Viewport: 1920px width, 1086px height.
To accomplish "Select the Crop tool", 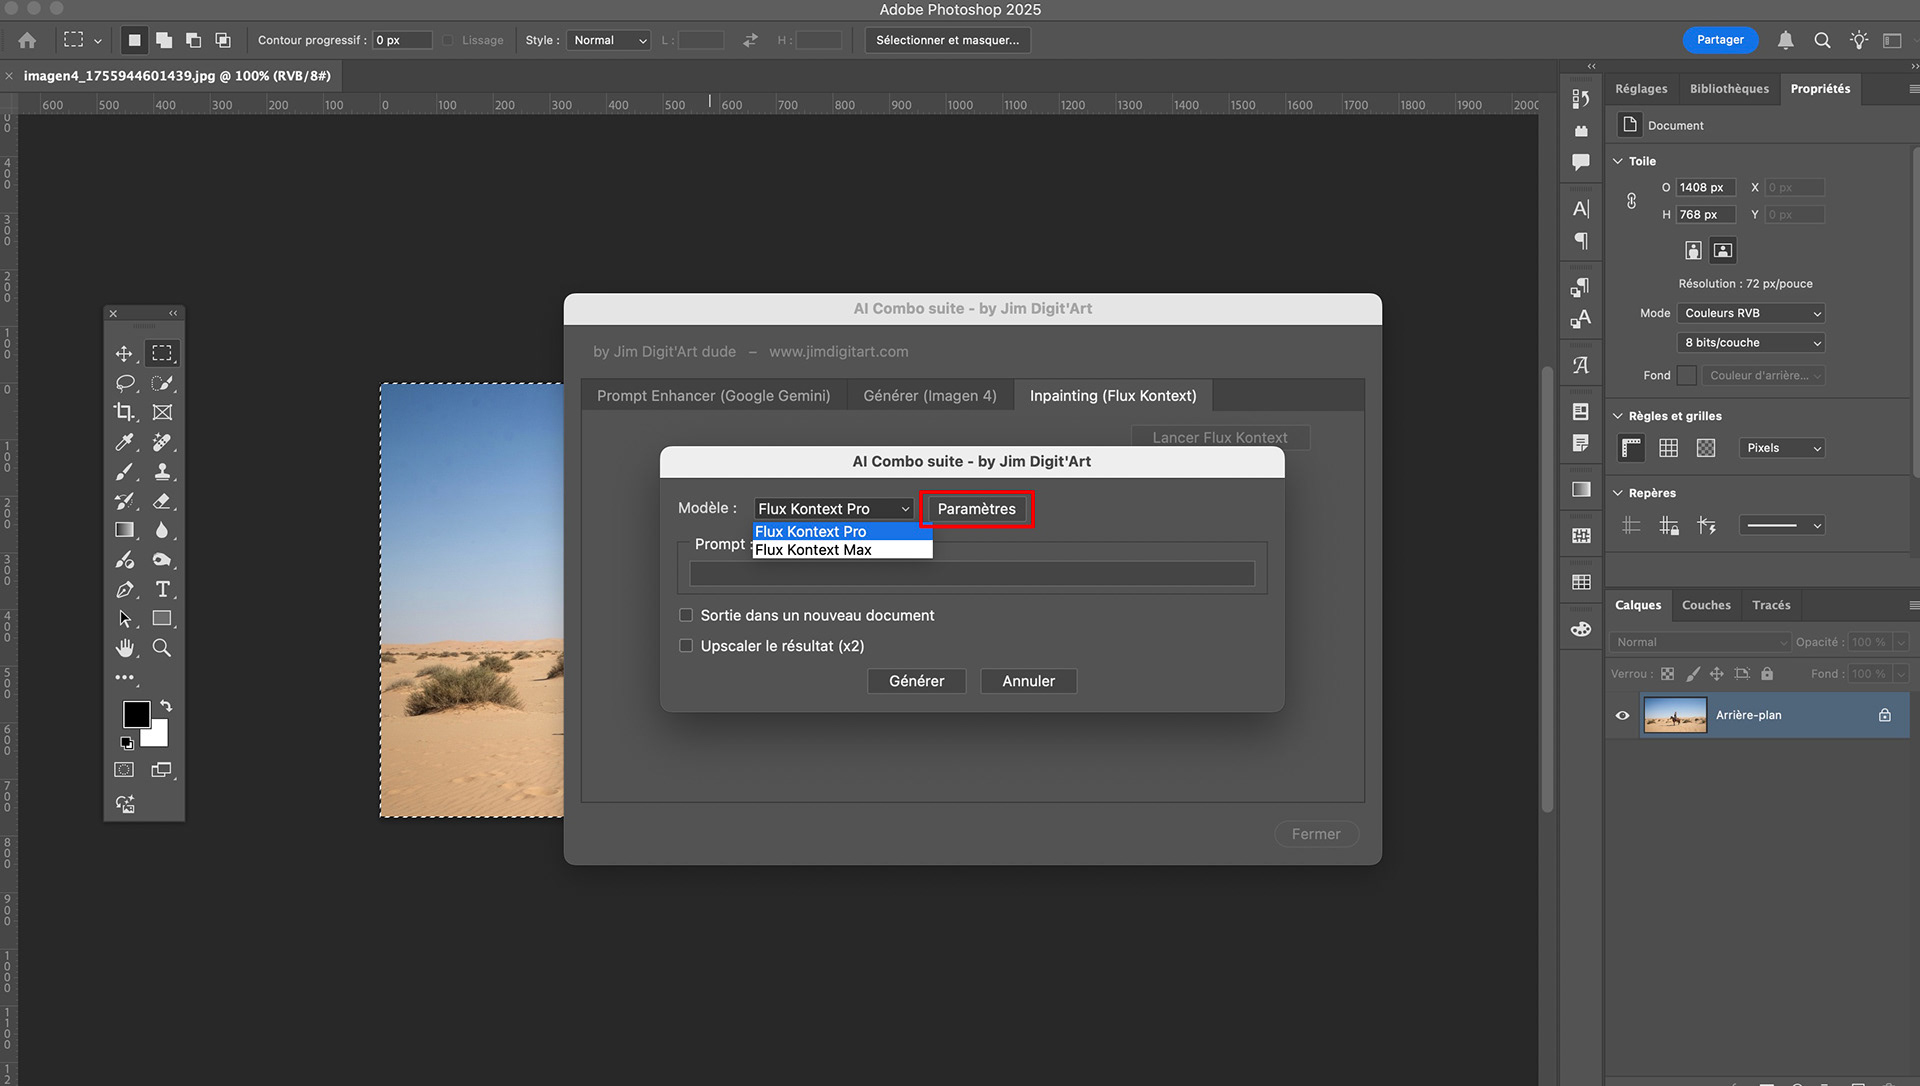I will (124, 412).
